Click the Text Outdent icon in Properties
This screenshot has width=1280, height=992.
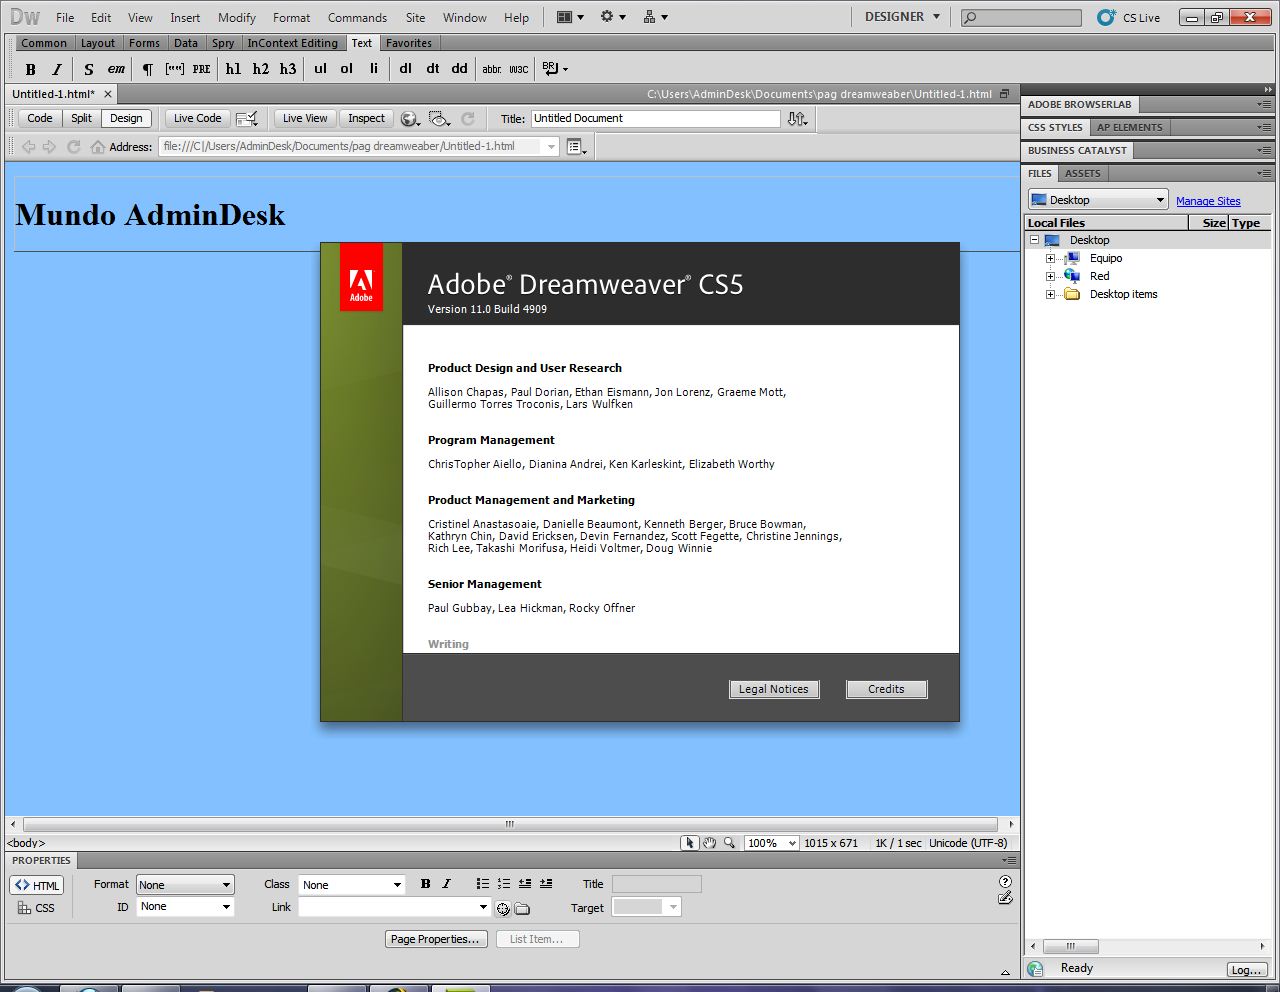tap(525, 884)
